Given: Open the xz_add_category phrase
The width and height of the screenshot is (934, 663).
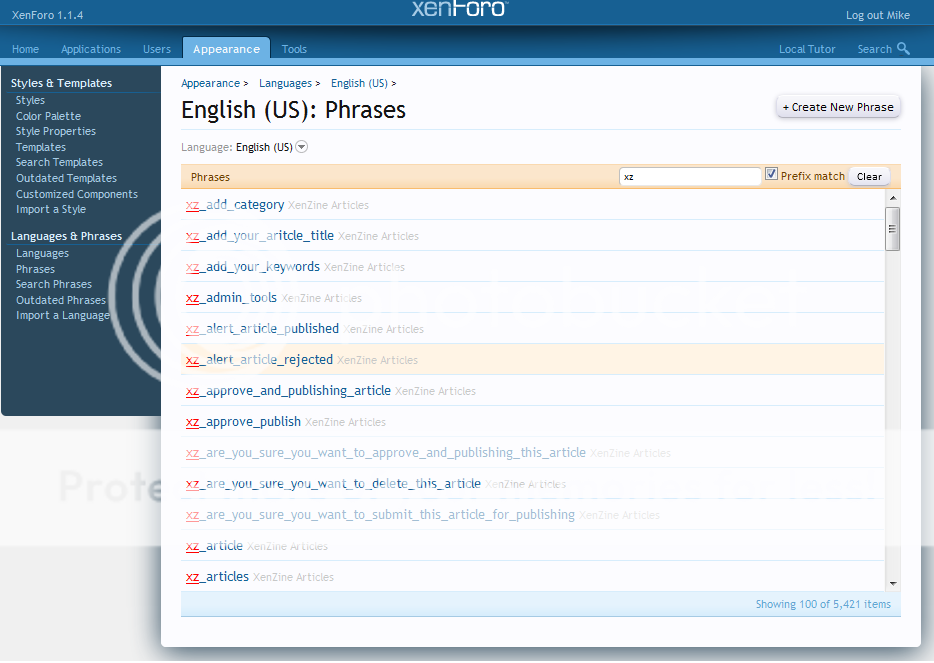Looking at the screenshot, I should (234, 204).
